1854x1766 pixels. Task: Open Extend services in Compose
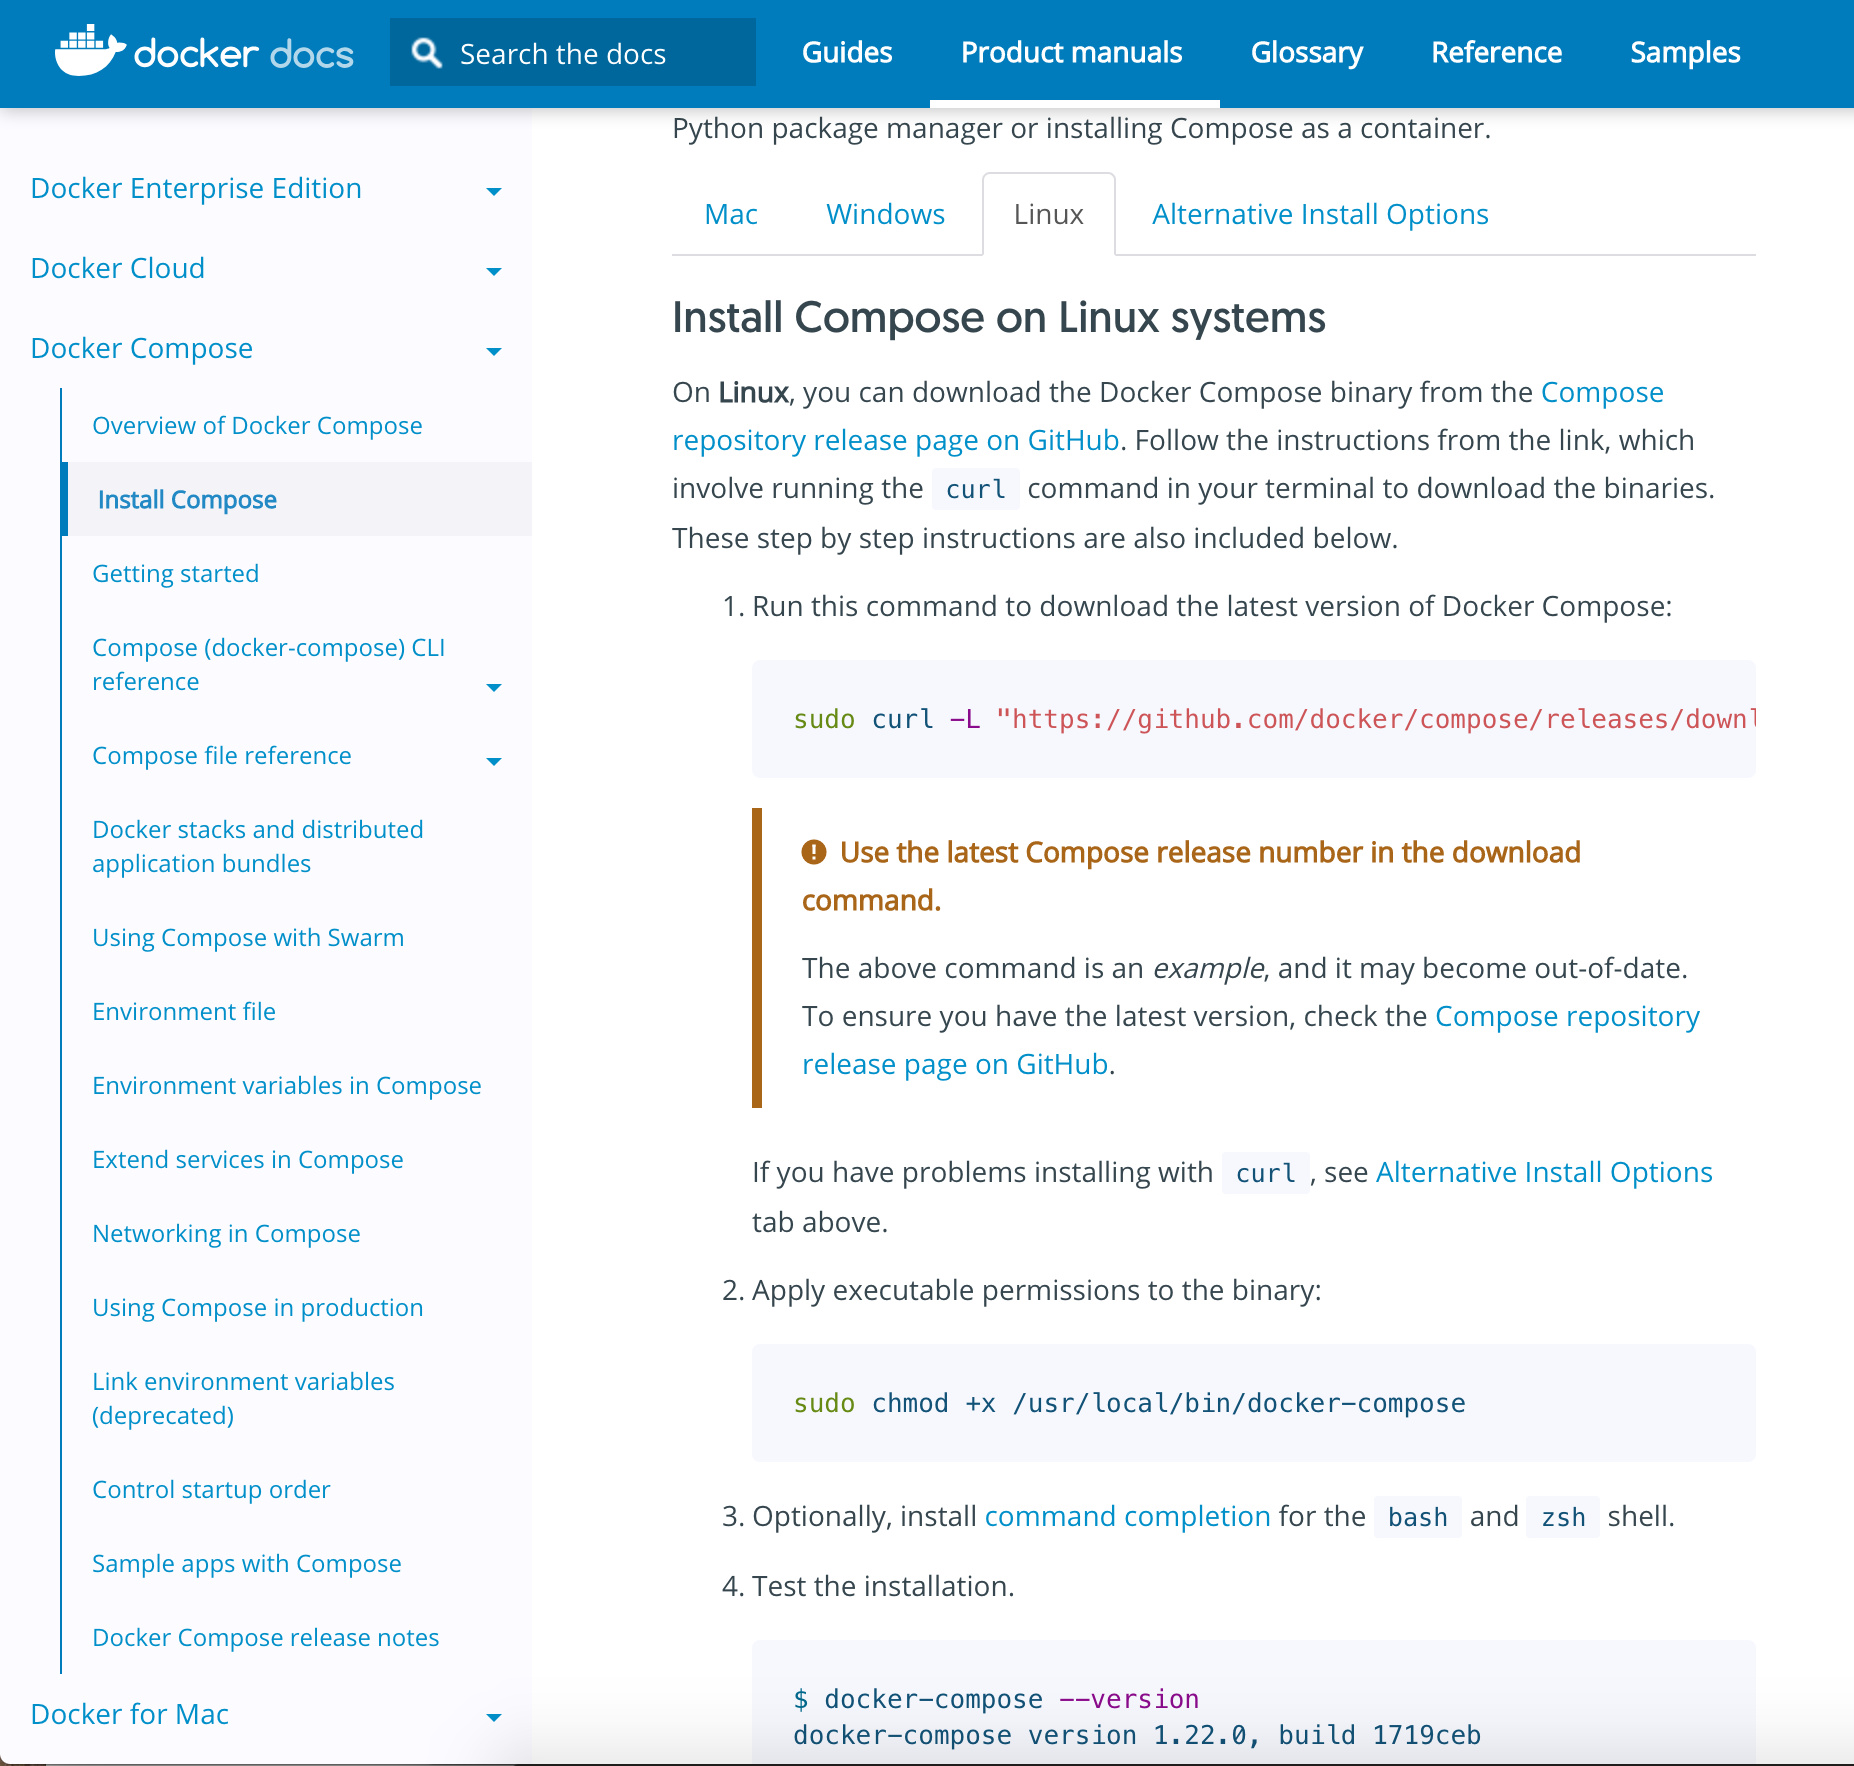(x=248, y=1159)
